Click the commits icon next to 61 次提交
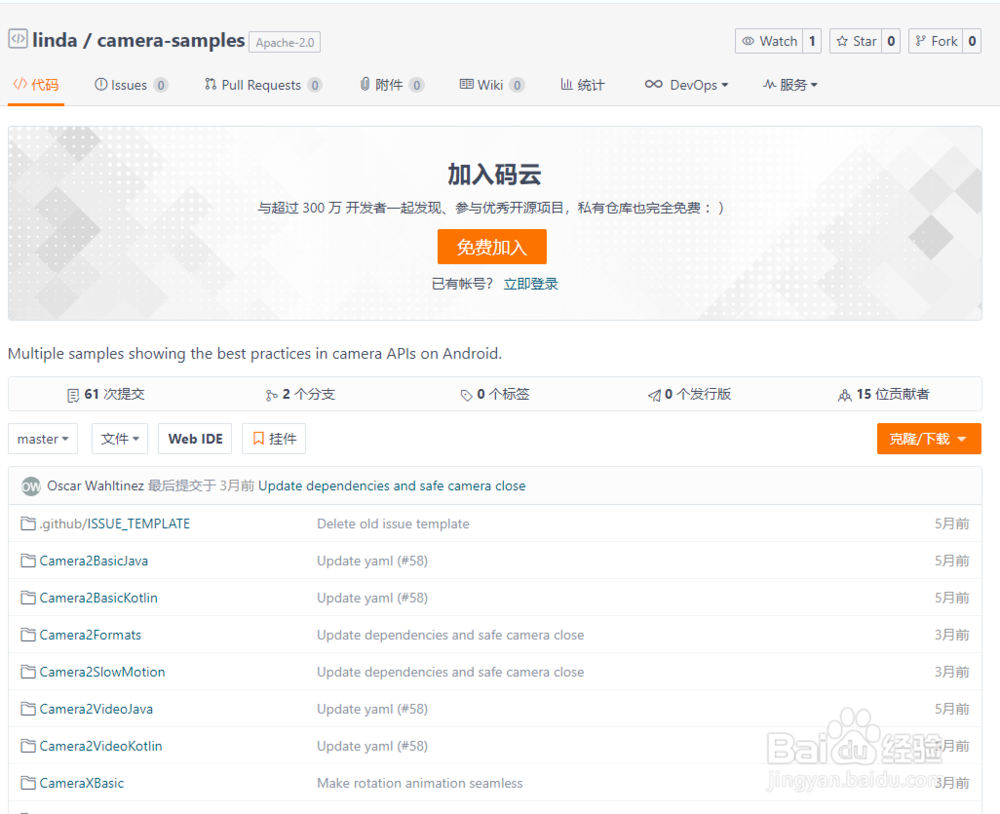 pos(73,396)
